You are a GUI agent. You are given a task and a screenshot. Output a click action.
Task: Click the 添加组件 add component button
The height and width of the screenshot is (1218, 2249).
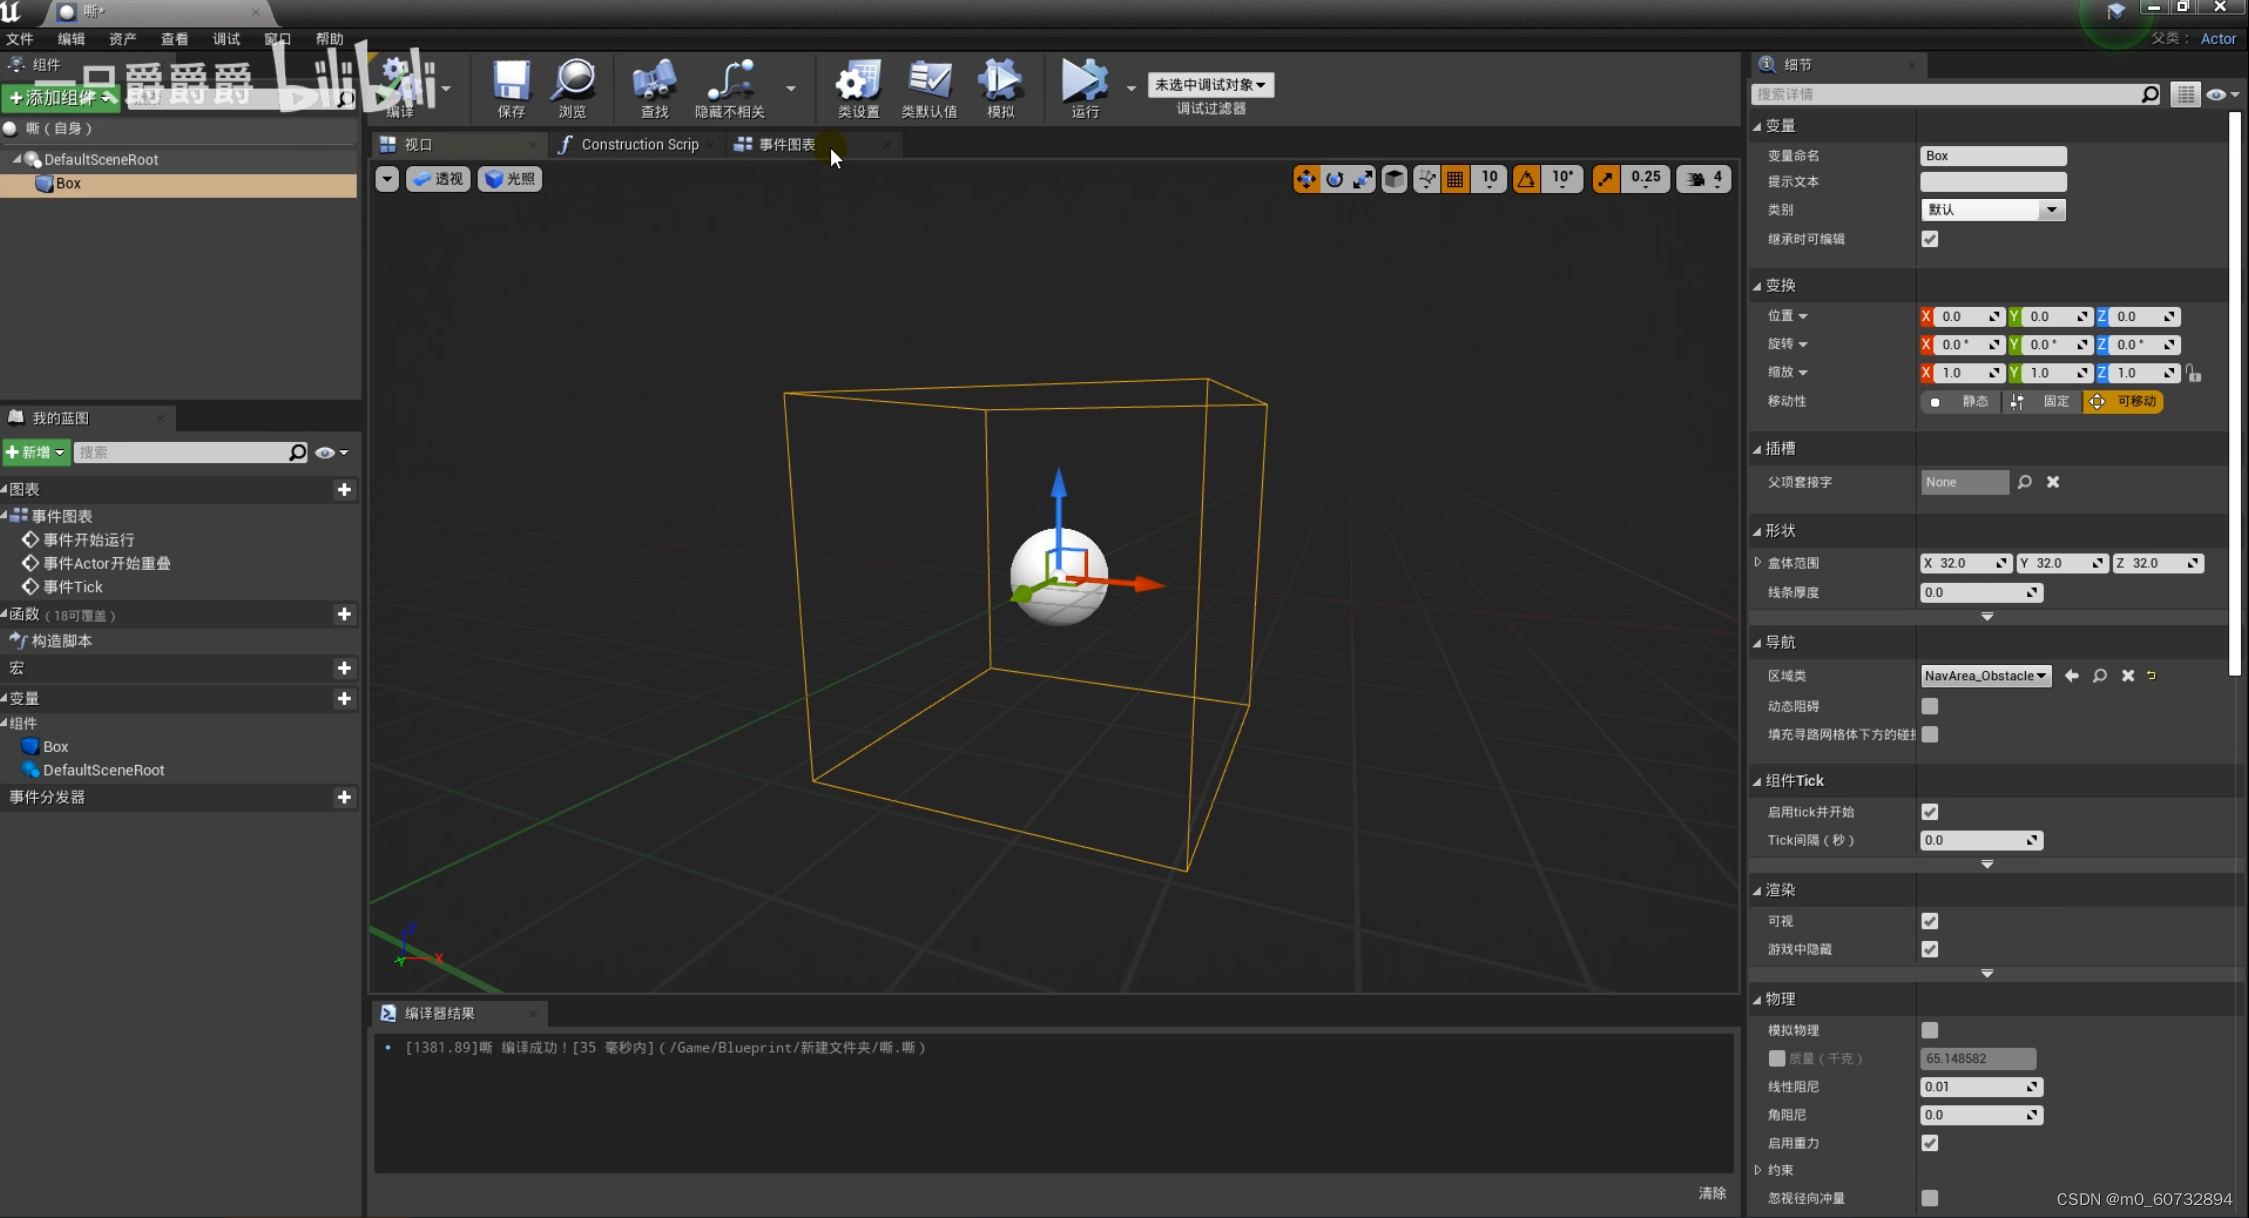click(59, 98)
